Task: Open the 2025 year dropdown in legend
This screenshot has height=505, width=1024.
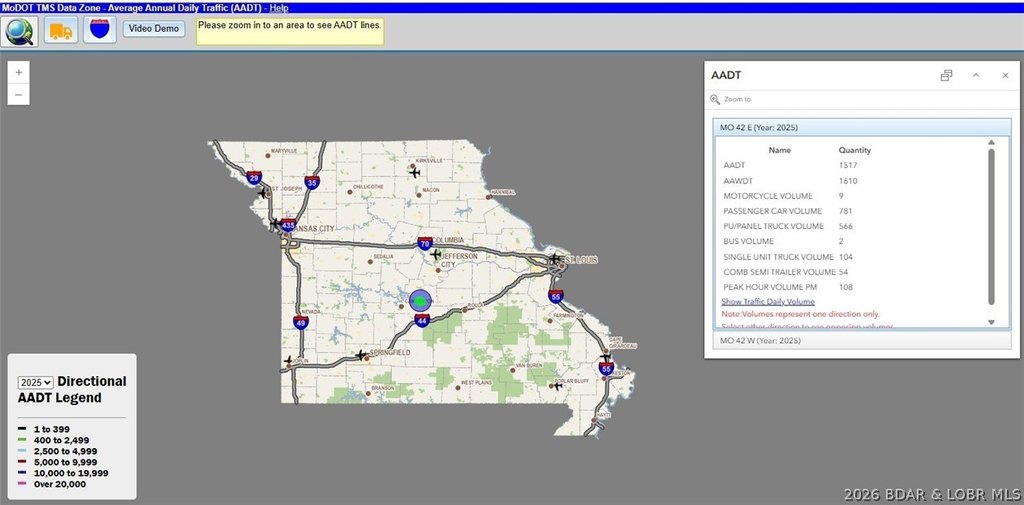Action: click(x=35, y=382)
